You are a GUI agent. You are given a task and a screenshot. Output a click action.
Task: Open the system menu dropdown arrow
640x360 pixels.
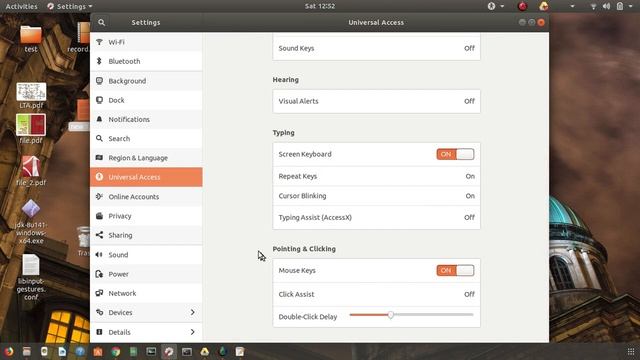(631, 6)
